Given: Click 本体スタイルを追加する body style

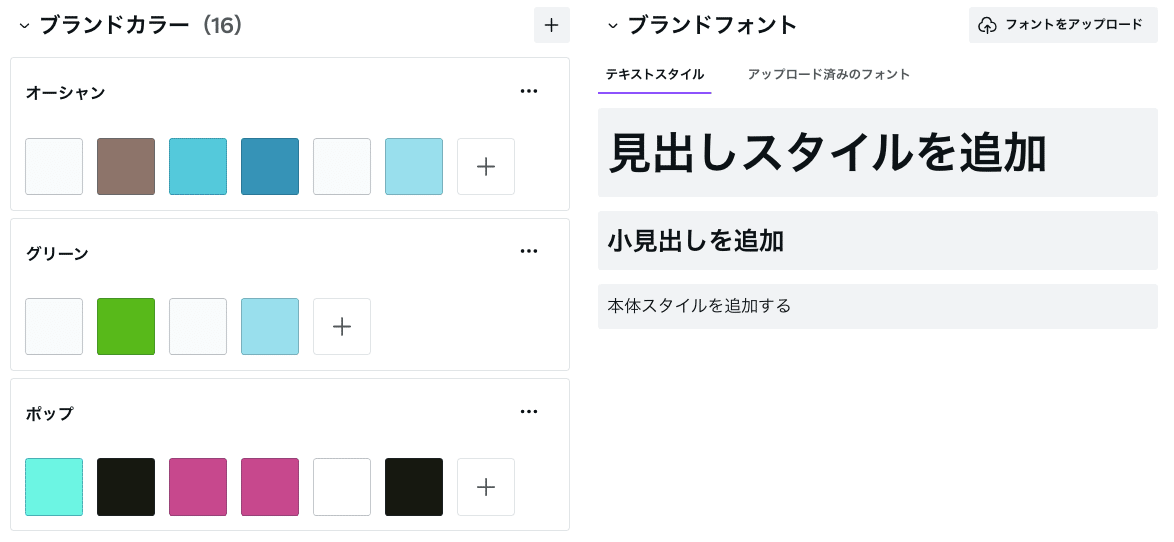Looking at the screenshot, I should (x=878, y=306).
